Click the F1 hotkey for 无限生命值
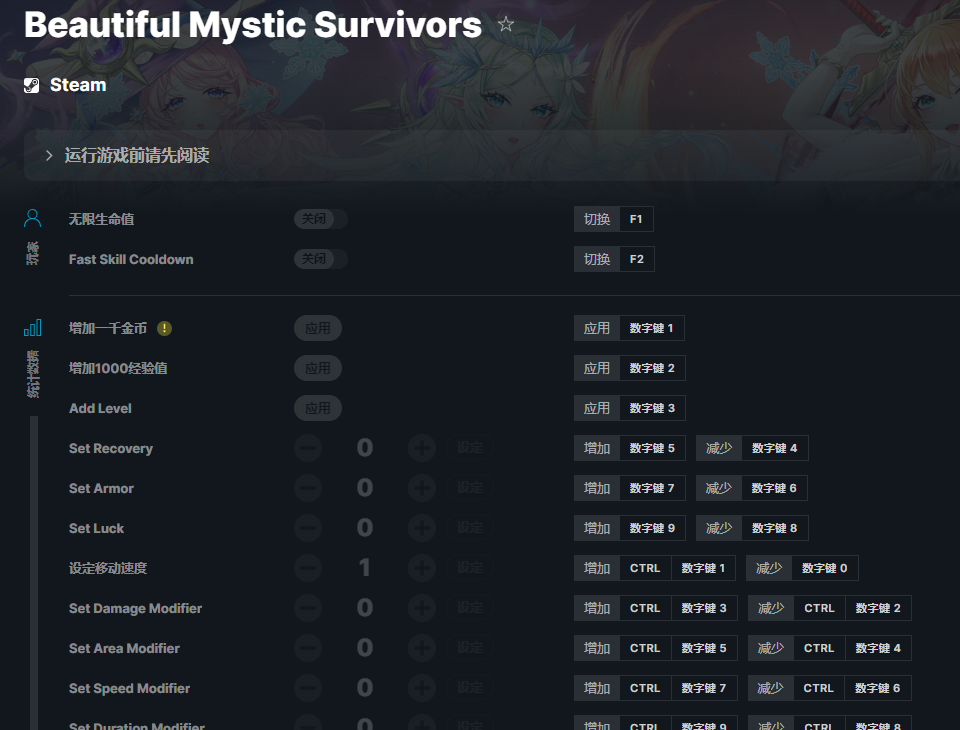 (x=636, y=219)
